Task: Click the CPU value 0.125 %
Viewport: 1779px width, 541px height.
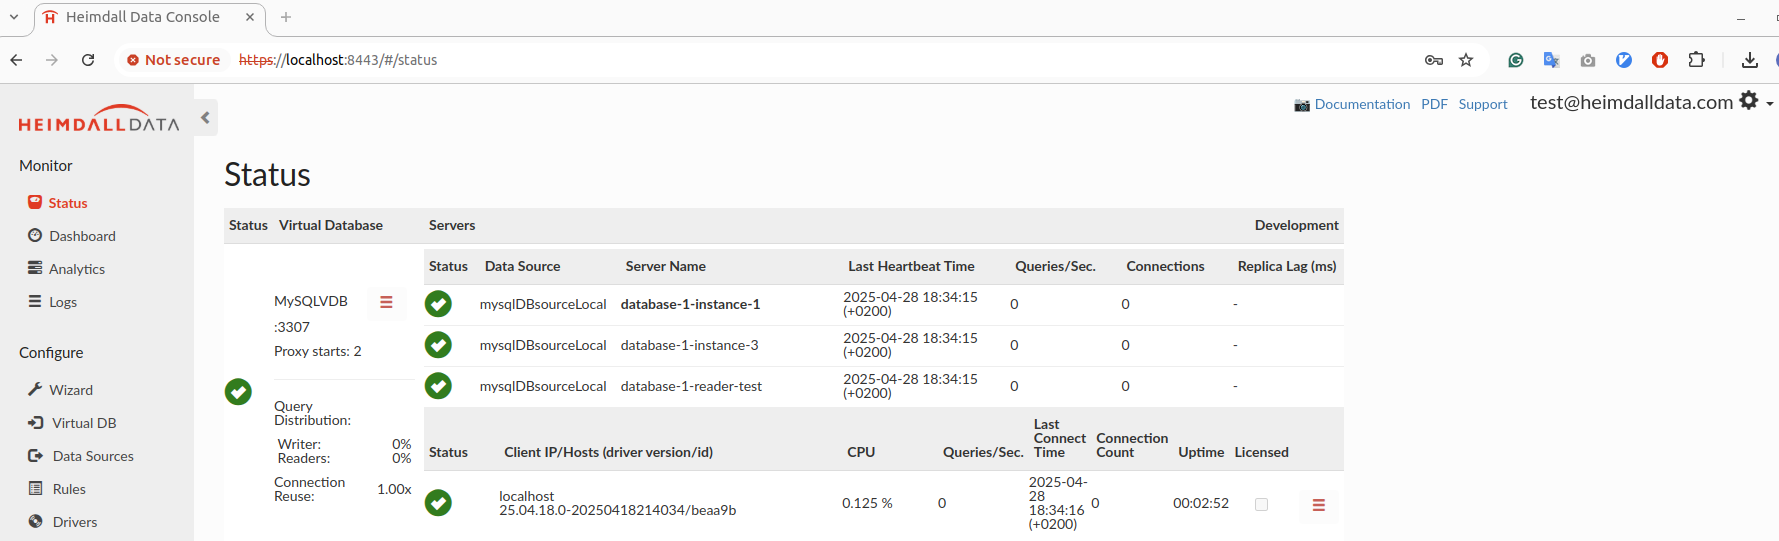Action: click(x=867, y=503)
